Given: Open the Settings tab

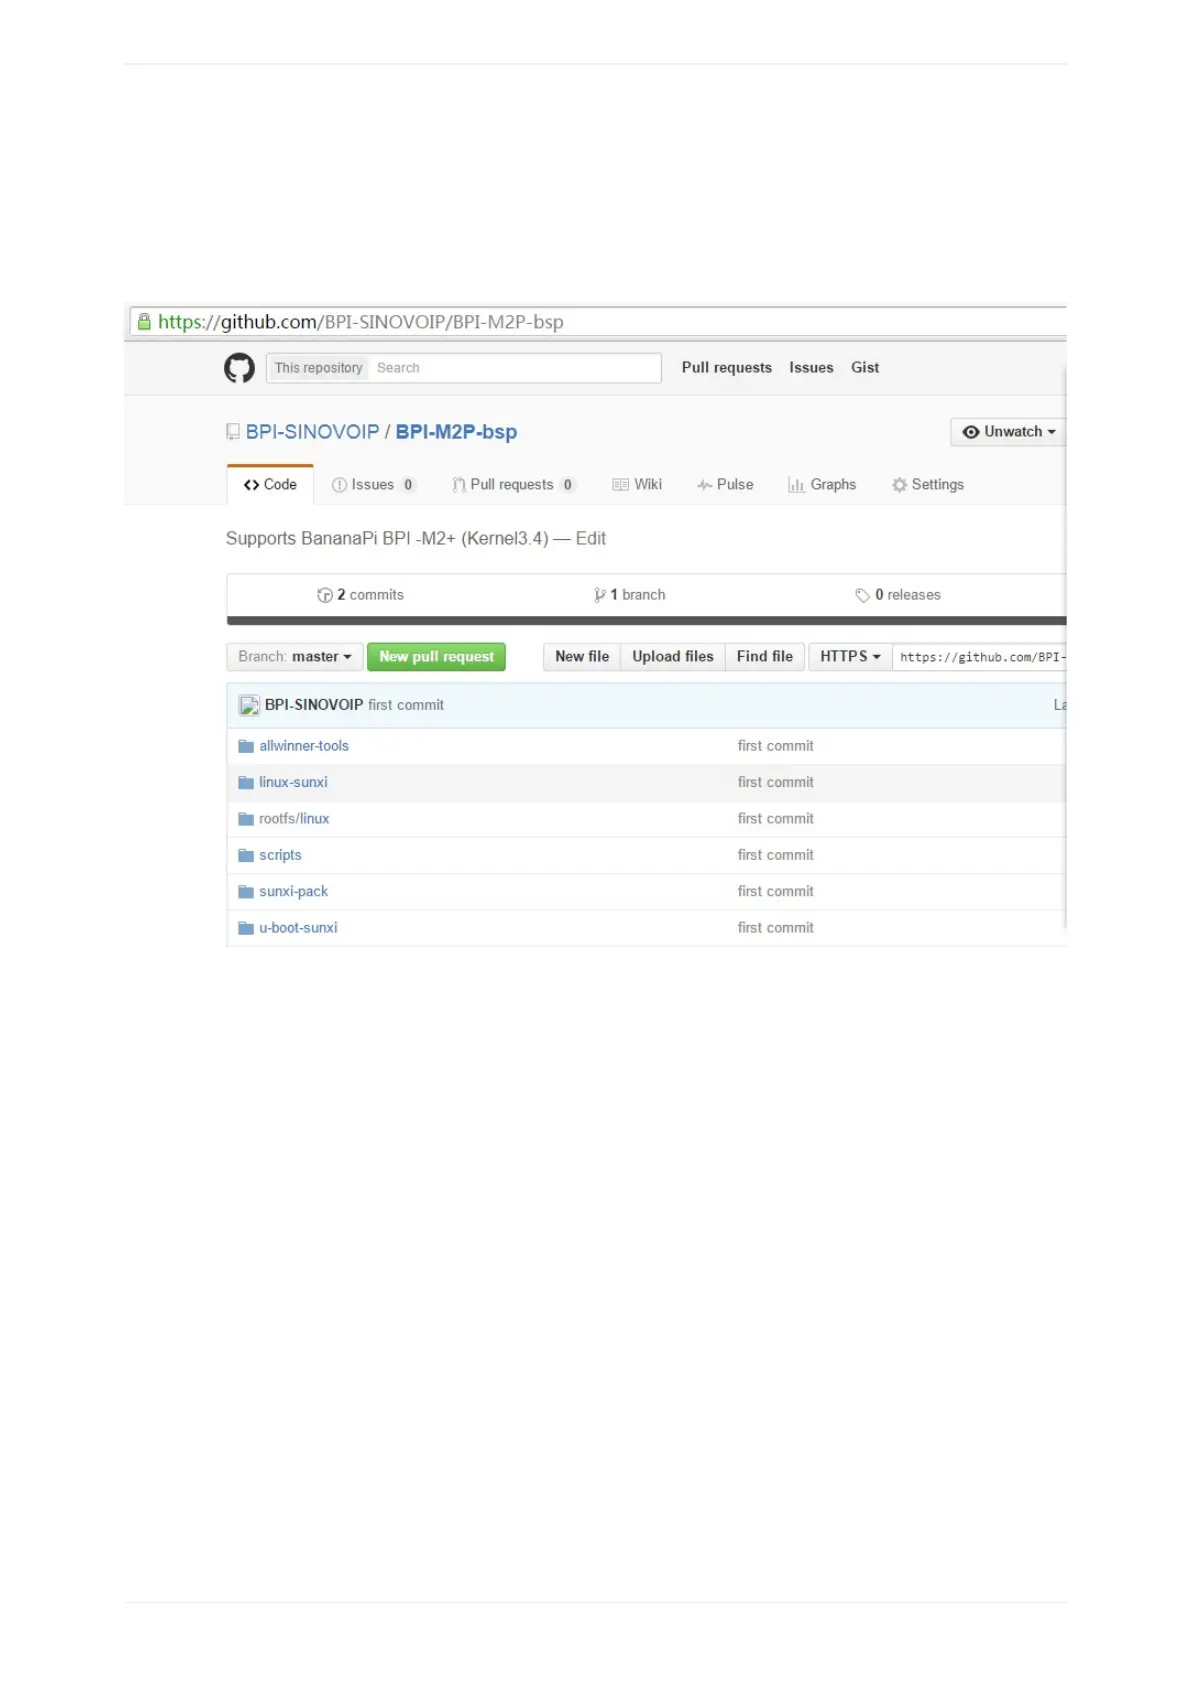Looking at the screenshot, I should [928, 485].
